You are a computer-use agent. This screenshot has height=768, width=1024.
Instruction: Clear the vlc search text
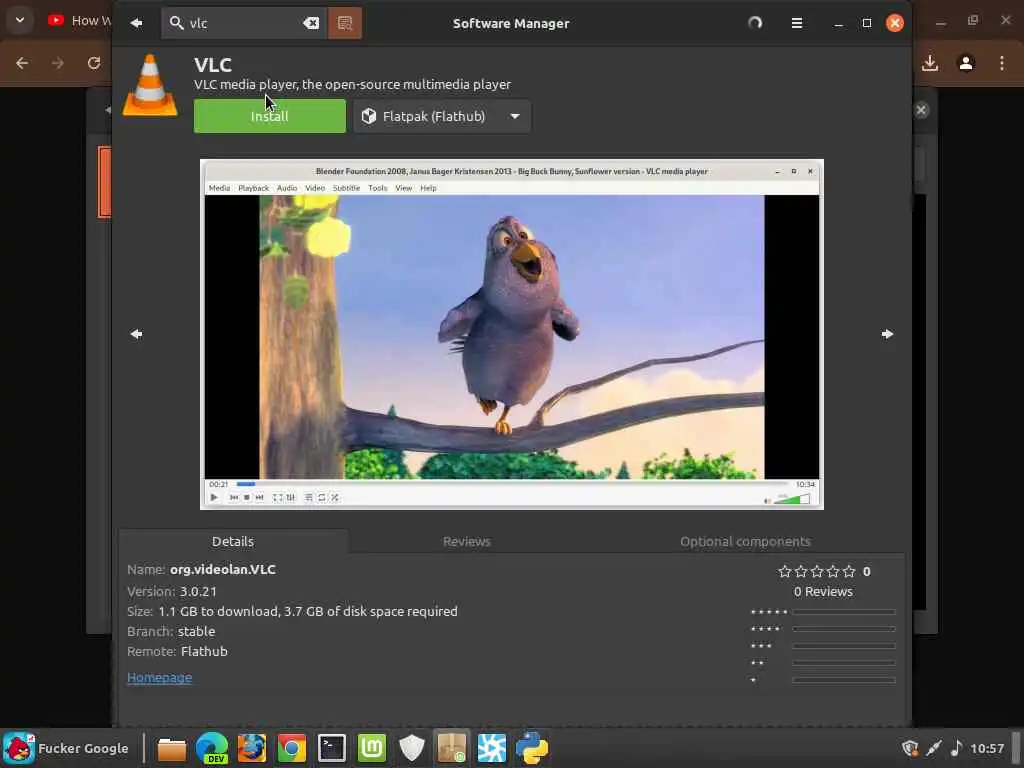(x=312, y=24)
